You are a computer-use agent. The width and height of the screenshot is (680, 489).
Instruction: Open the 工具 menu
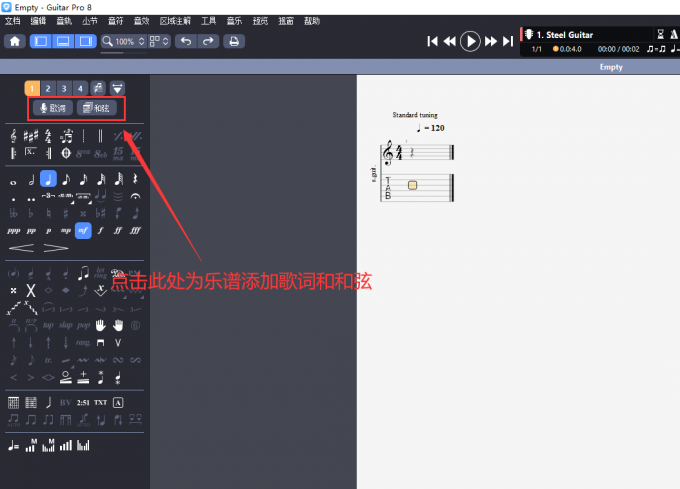208,20
